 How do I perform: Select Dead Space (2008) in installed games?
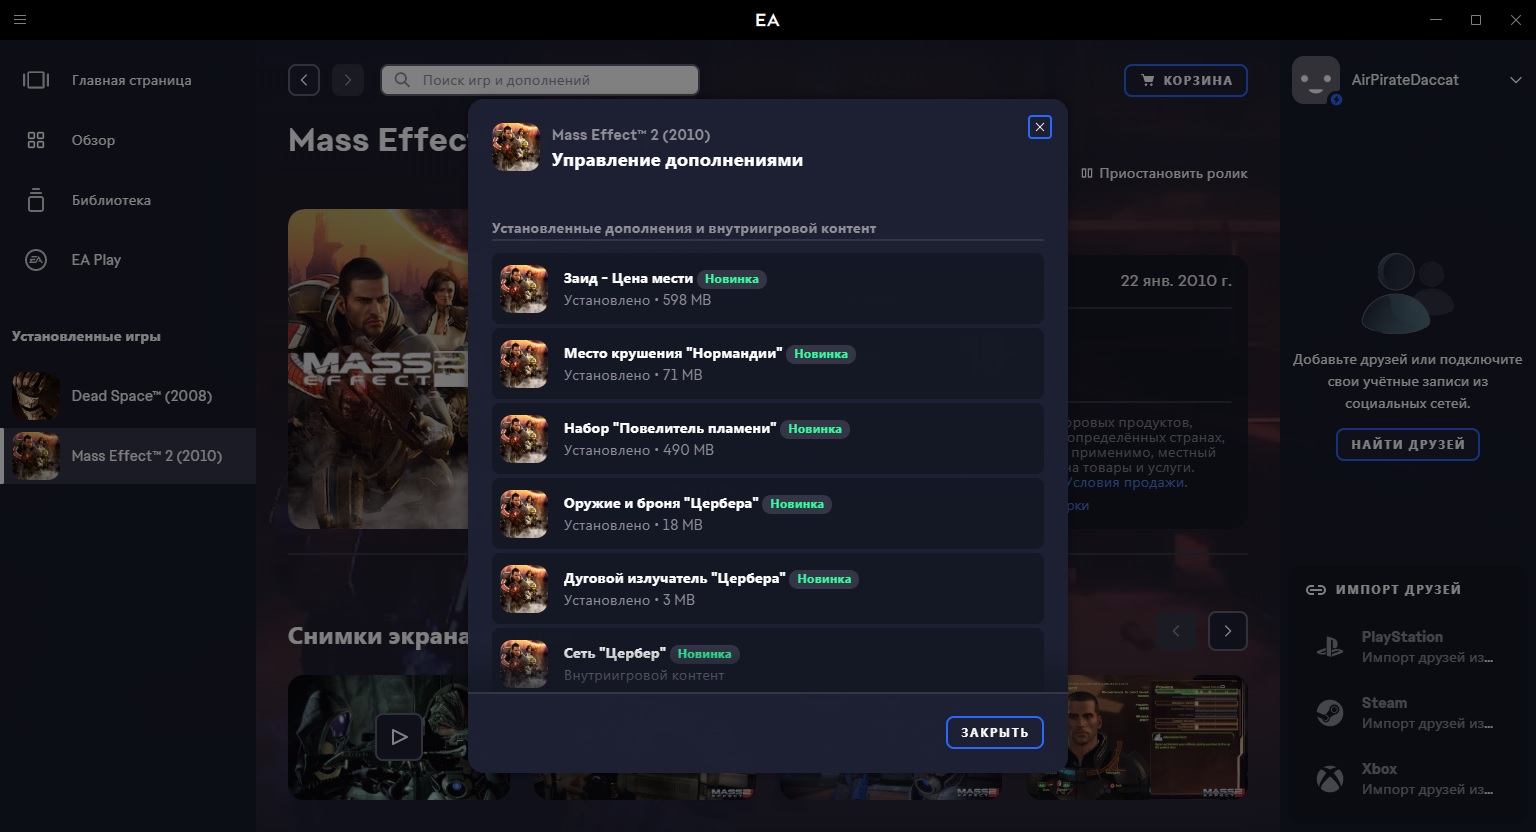tap(140, 396)
